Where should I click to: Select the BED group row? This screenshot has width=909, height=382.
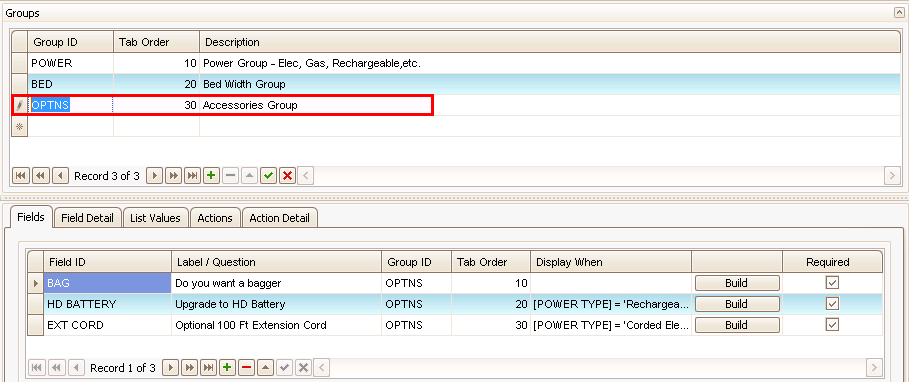[x=456, y=84]
